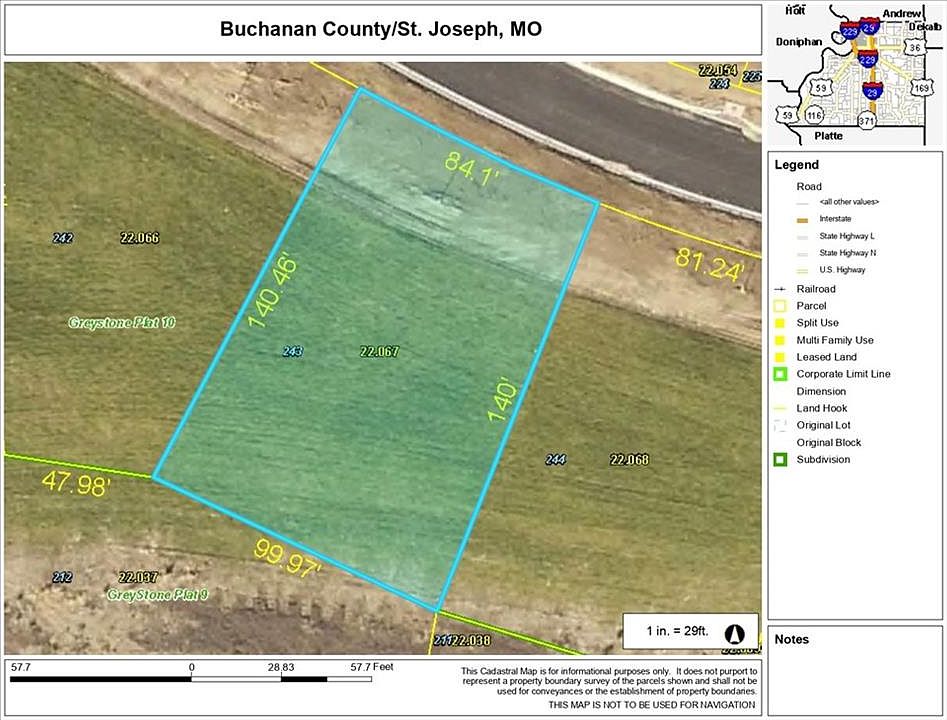Click the scale bar graphic
Image resolution: width=947 pixels, height=720 pixels.
pyautogui.click(x=191, y=680)
